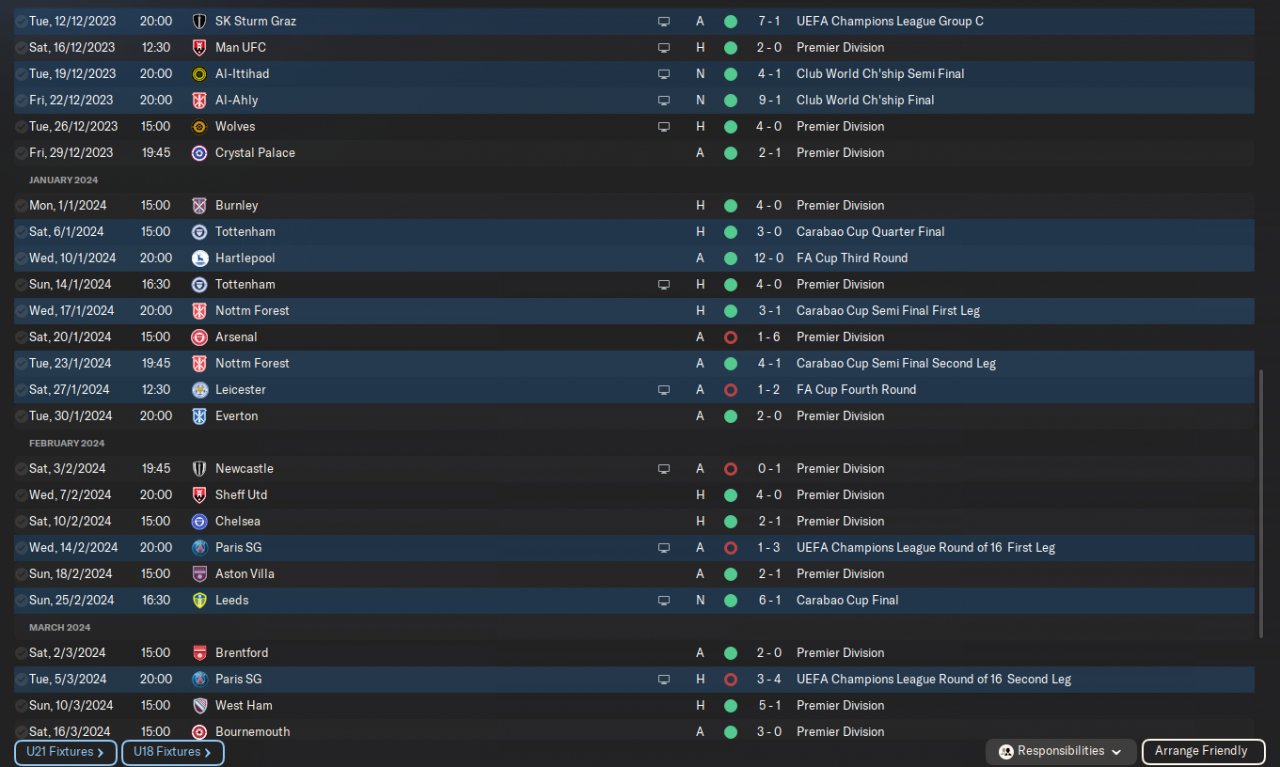1280x767 pixels.
Task: Click the TV icon on Carabao Cup Final row
Action: pos(663,601)
